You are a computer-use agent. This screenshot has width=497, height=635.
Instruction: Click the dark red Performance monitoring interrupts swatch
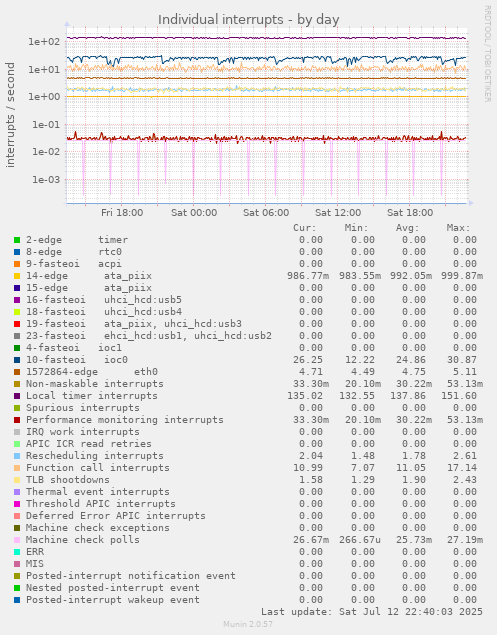17,420
